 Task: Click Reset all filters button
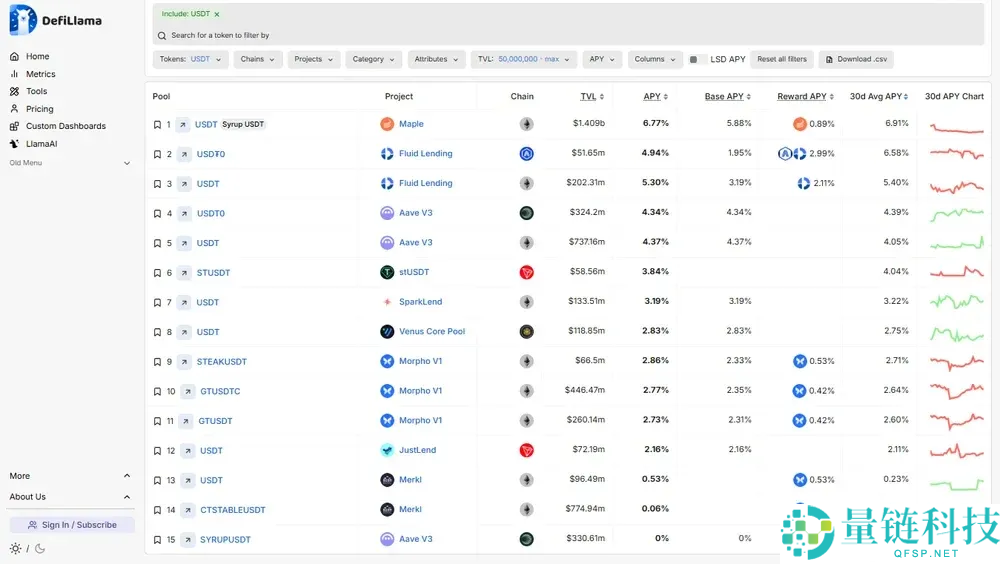pyautogui.click(x=782, y=59)
